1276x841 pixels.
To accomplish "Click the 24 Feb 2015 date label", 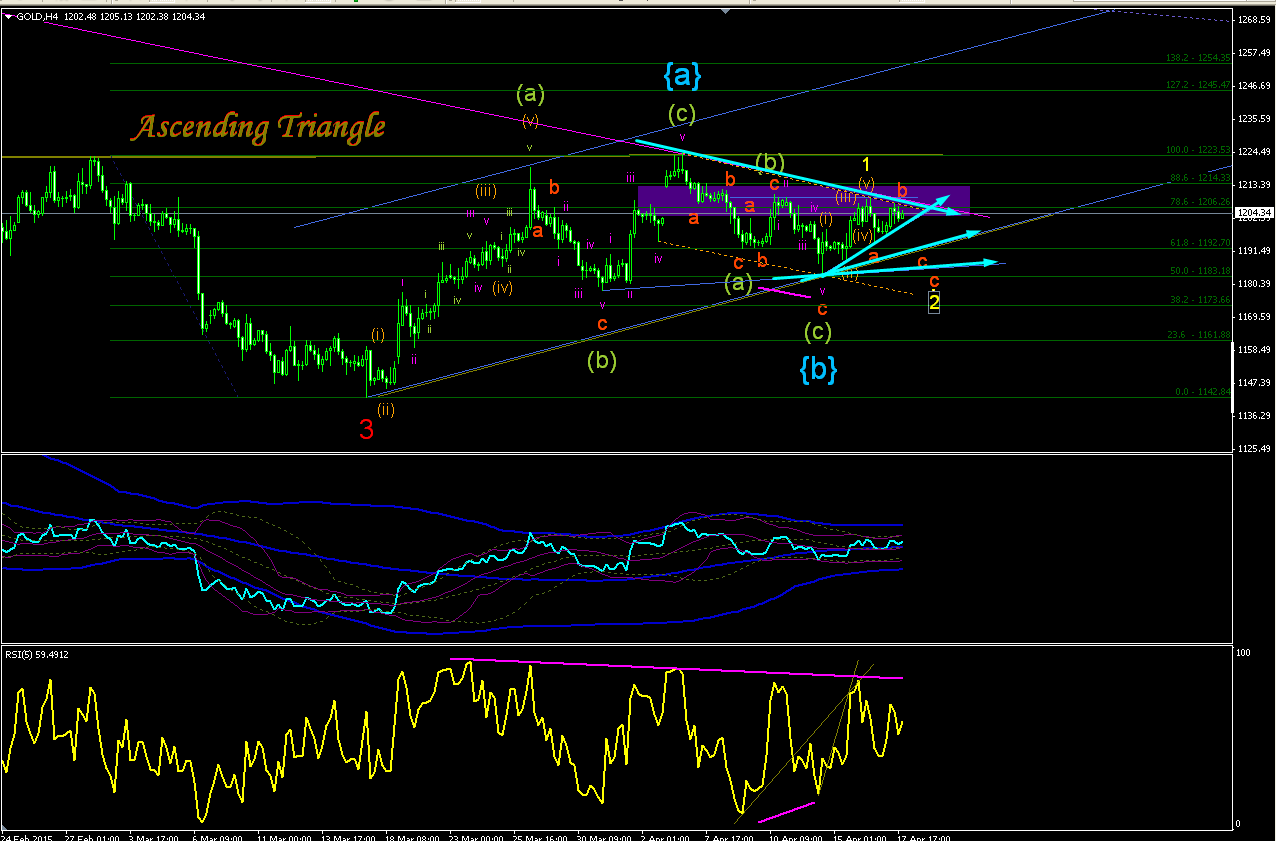I will click(x=28, y=836).
